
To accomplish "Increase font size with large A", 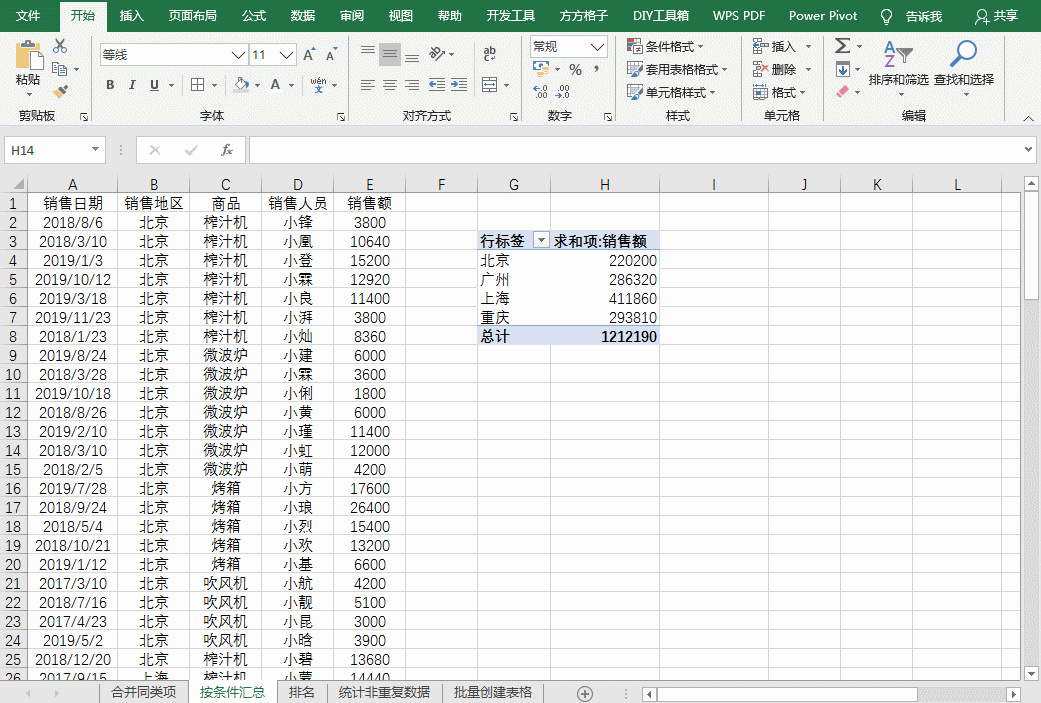I will pyautogui.click(x=309, y=54).
